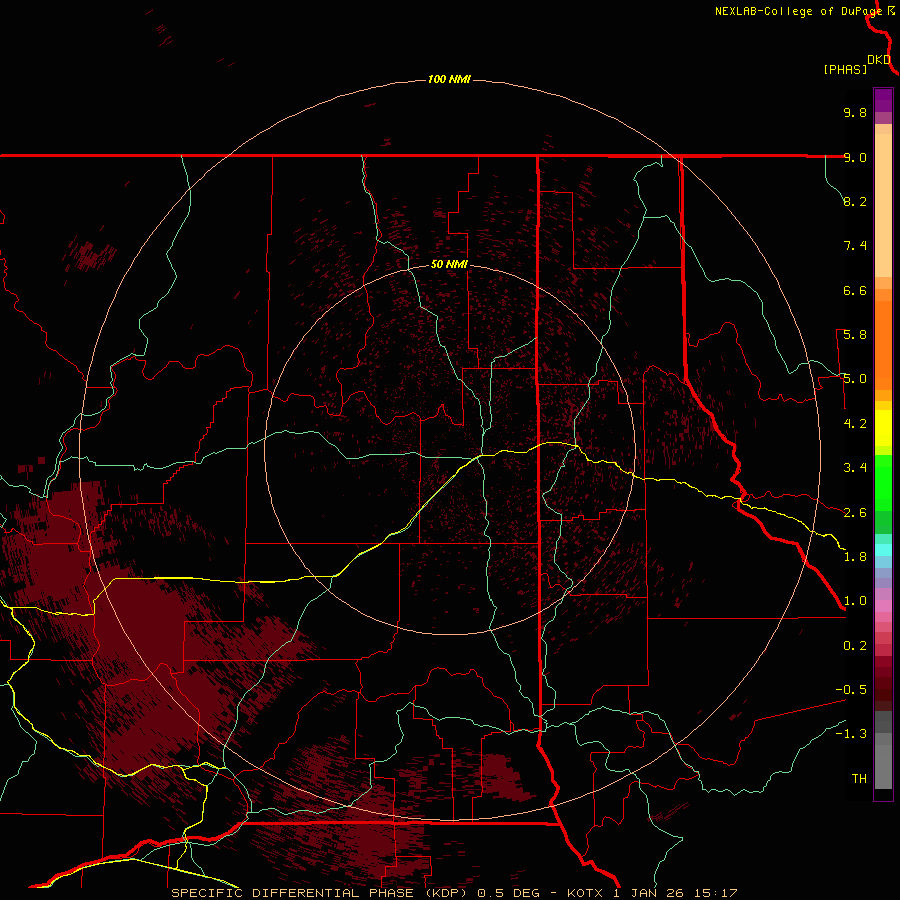Click the 3.4 value on the color scale
The width and height of the screenshot is (900, 900).
coord(855,468)
